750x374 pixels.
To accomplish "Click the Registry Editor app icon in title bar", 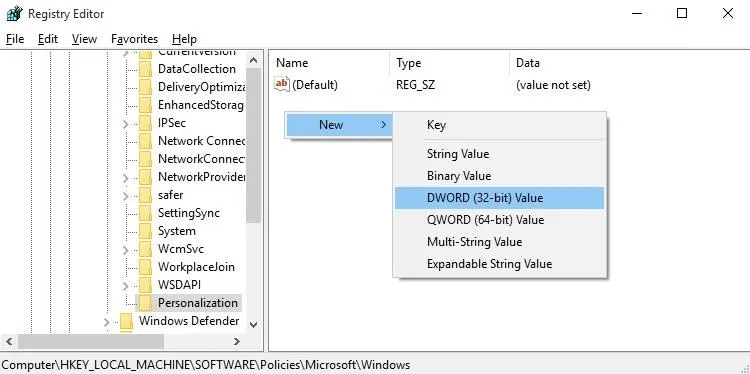I will click(14, 14).
